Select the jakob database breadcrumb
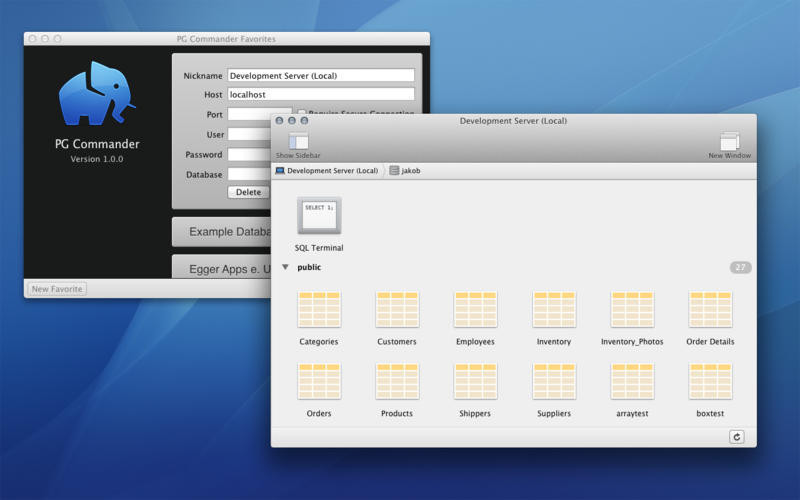The height and width of the screenshot is (500, 800). pyautogui.click(x=405, y=170)
